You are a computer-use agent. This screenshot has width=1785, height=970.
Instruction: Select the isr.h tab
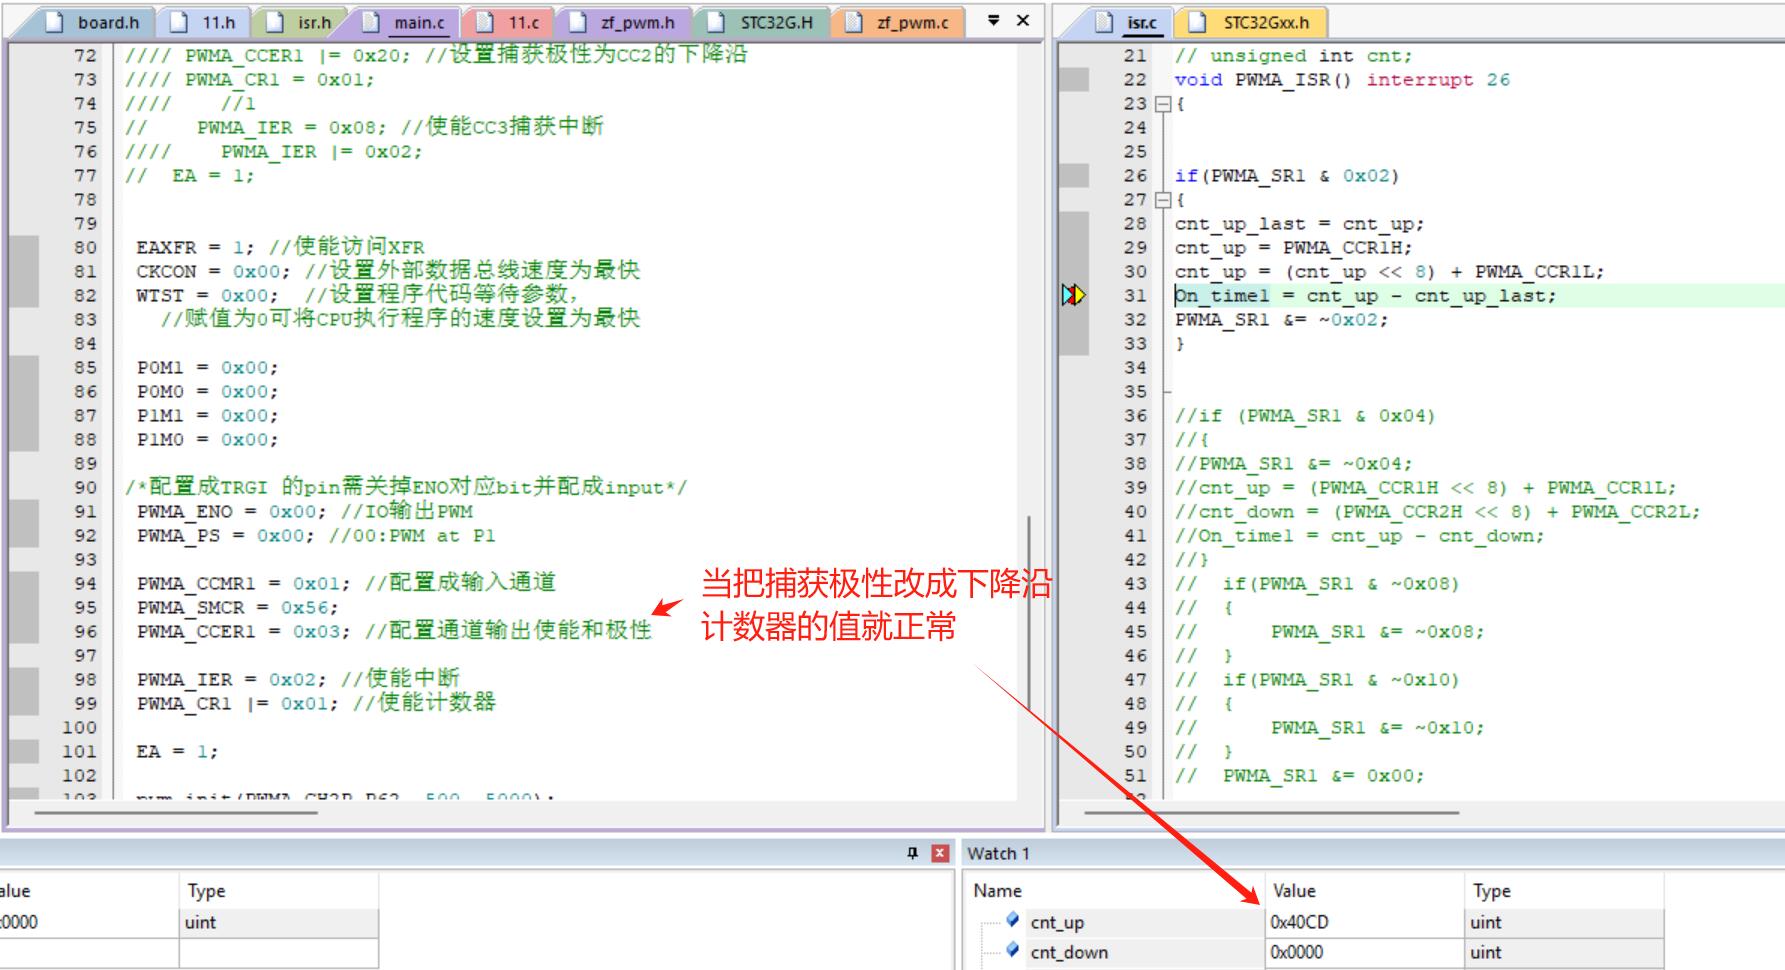301,22
